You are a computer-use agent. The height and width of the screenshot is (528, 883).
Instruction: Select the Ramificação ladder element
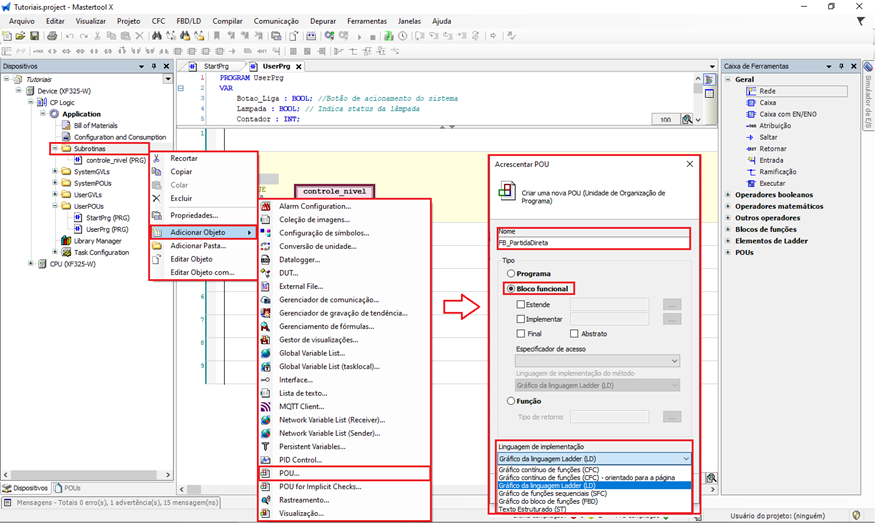[x=779, y=172]
